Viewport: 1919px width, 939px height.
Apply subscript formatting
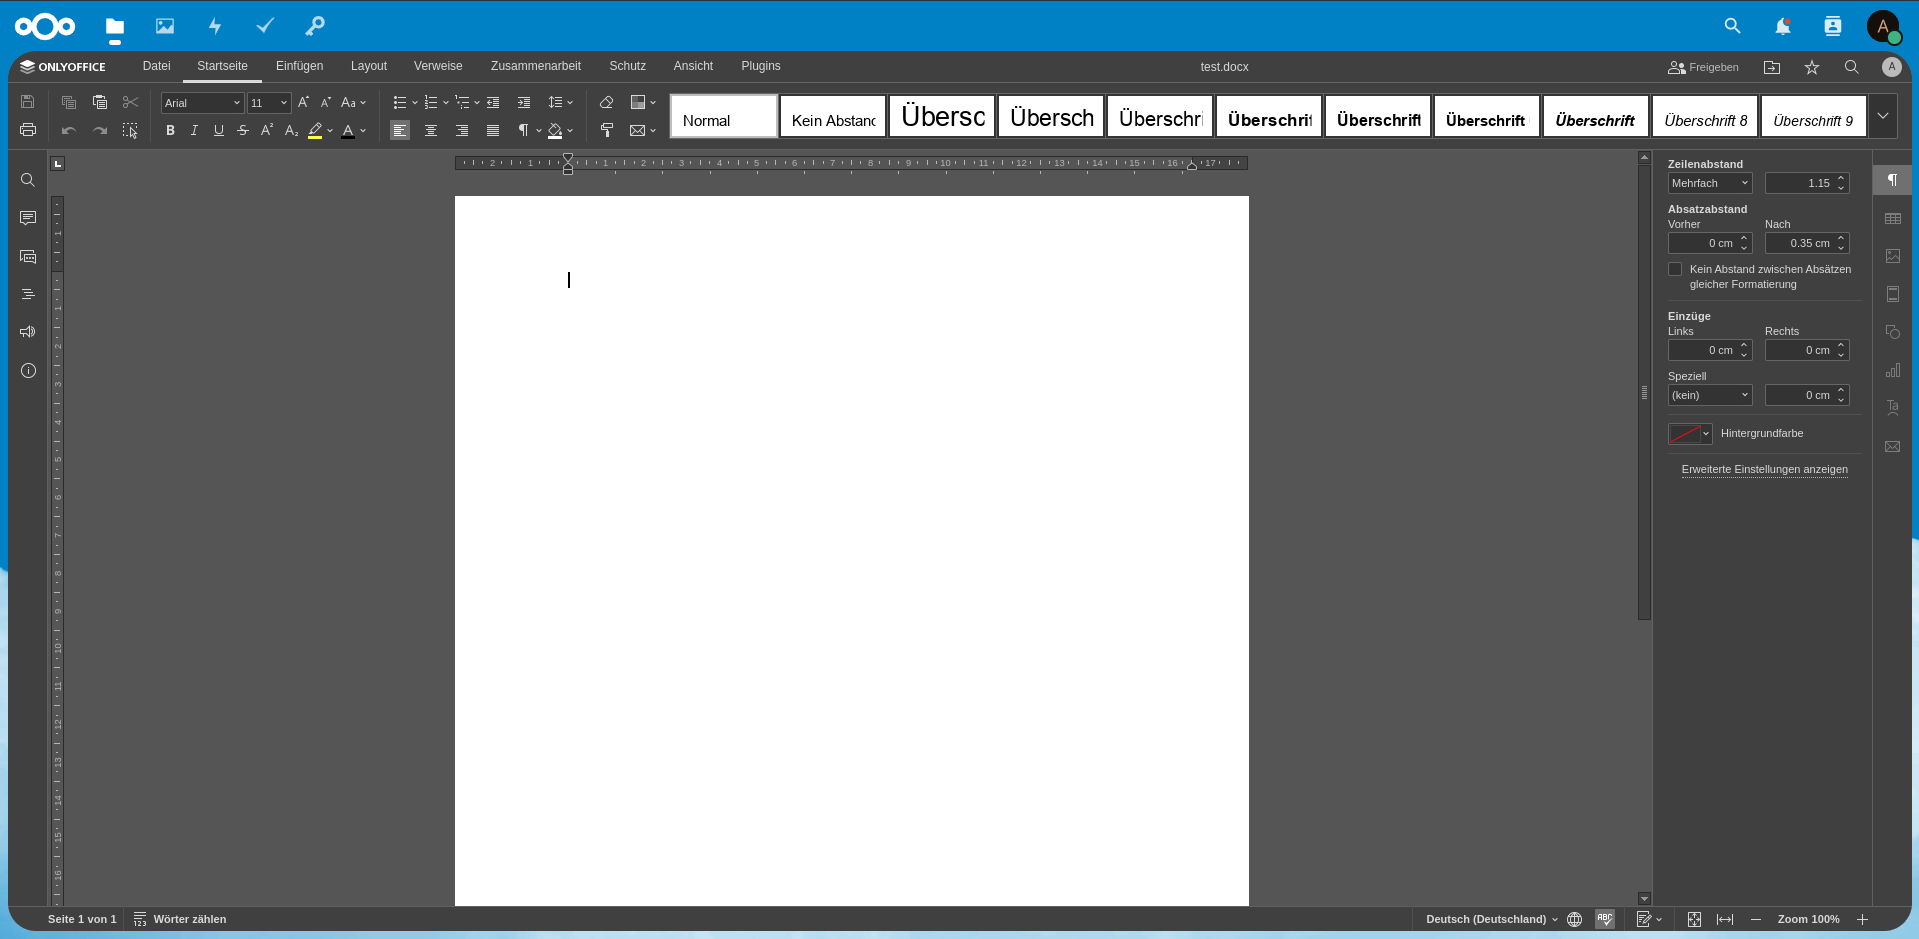point(291,130)
